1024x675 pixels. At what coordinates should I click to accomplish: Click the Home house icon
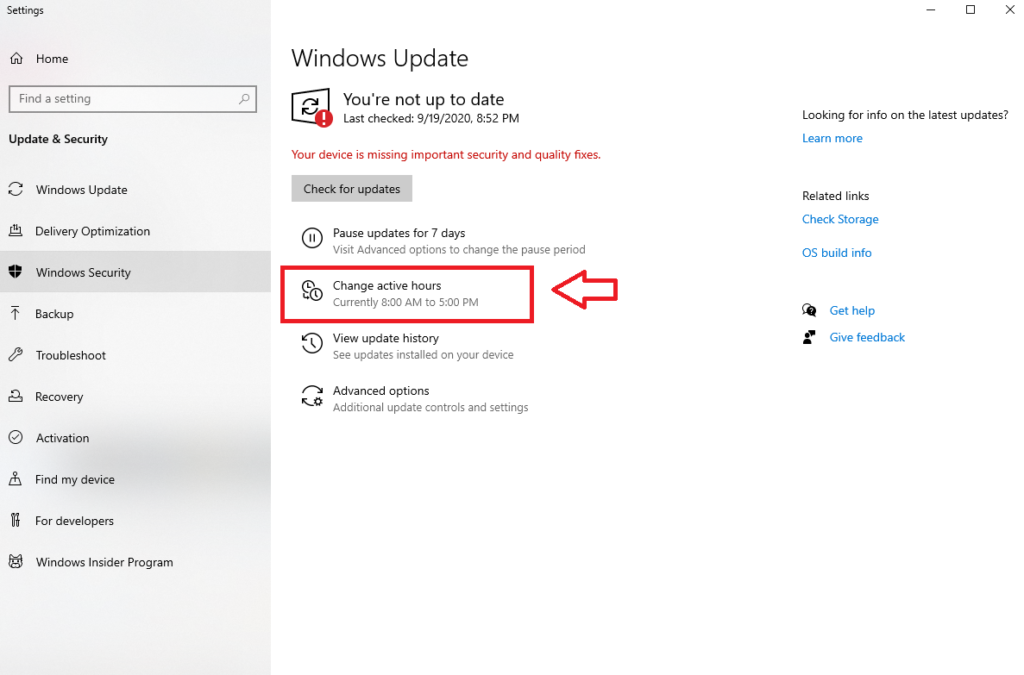(16, 59)
